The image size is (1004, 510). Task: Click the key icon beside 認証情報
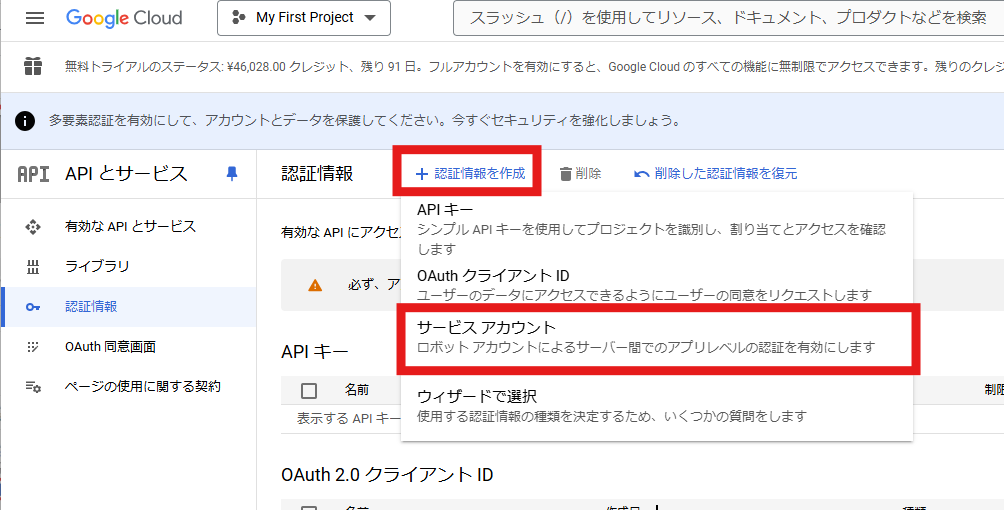click(x=33, y=308)
